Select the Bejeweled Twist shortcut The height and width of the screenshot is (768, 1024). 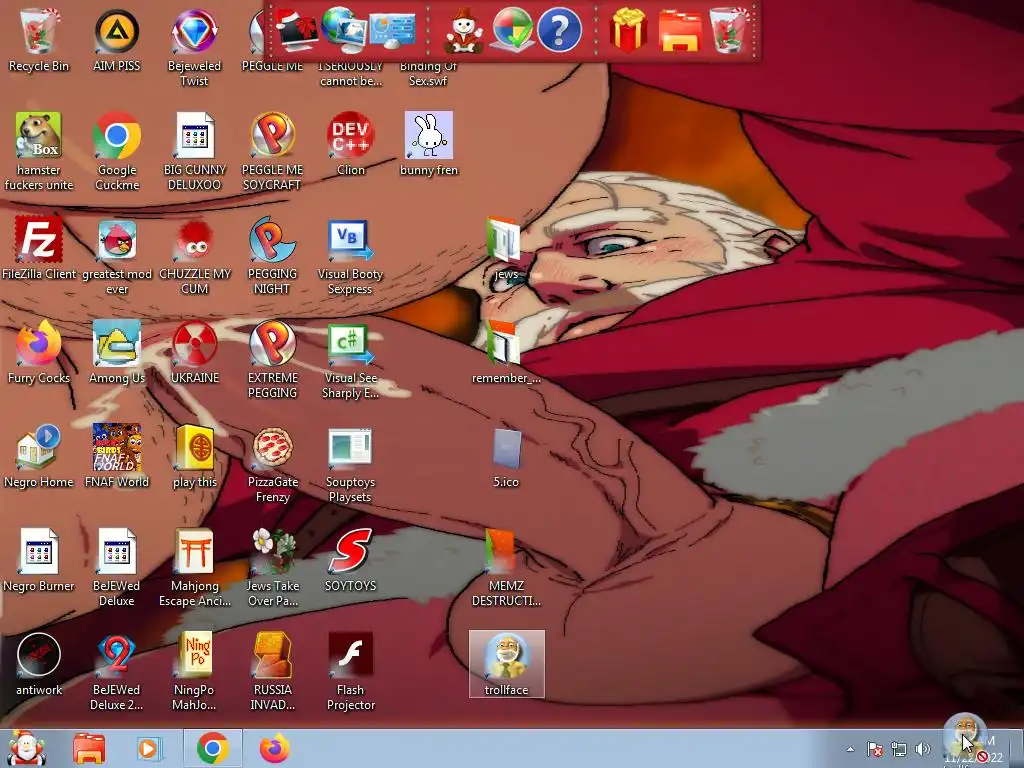[x=194, y=47]
